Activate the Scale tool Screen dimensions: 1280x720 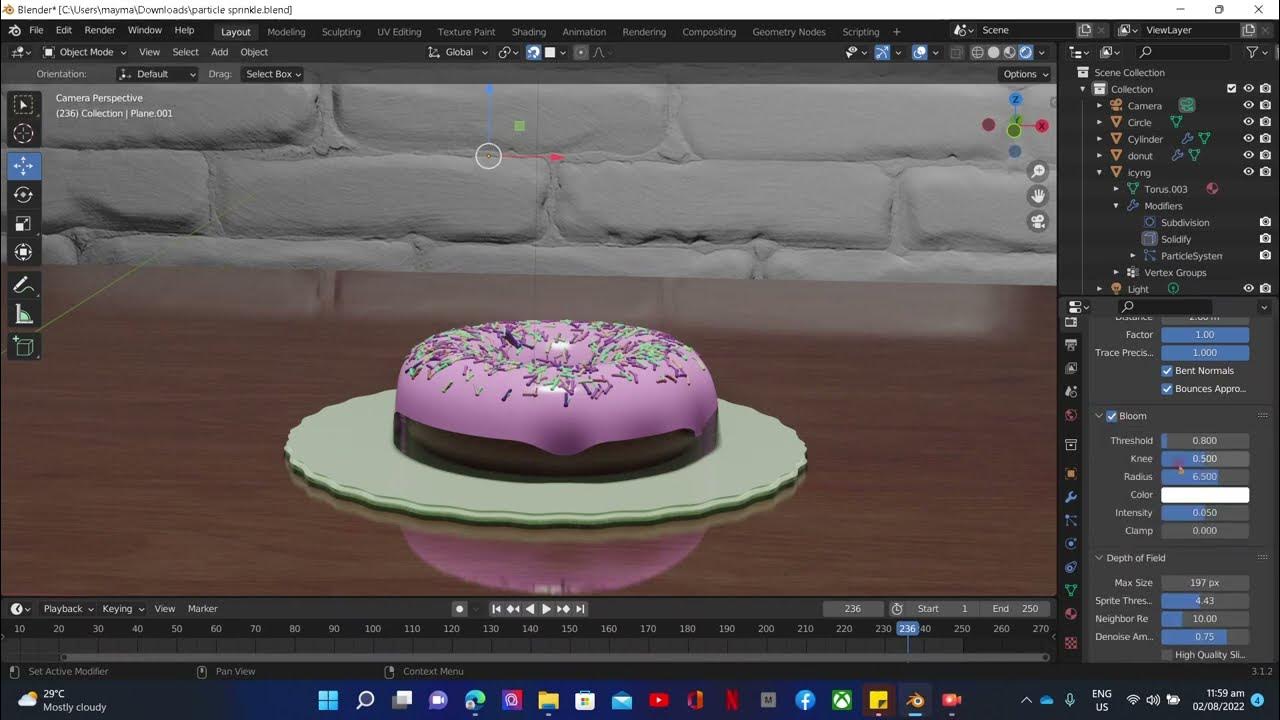tap(23, 223)
